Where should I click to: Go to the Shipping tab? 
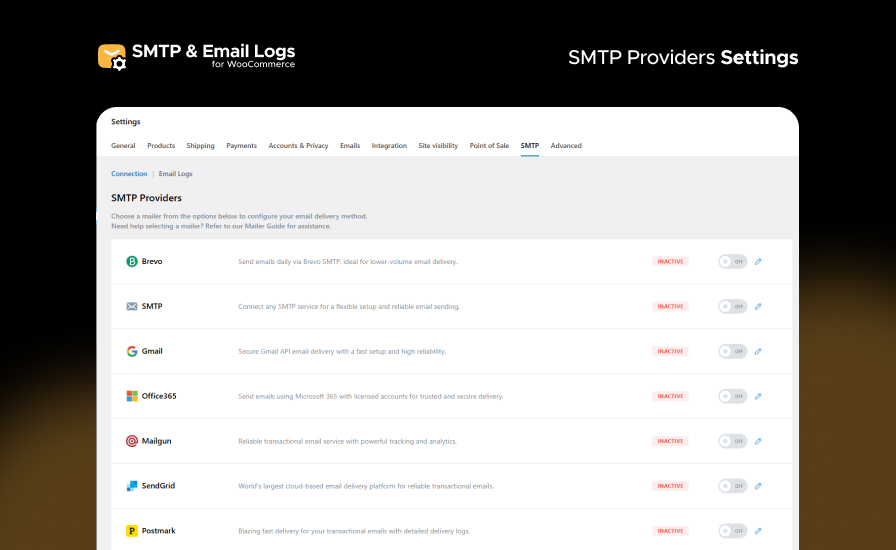(x=201, y=146)
